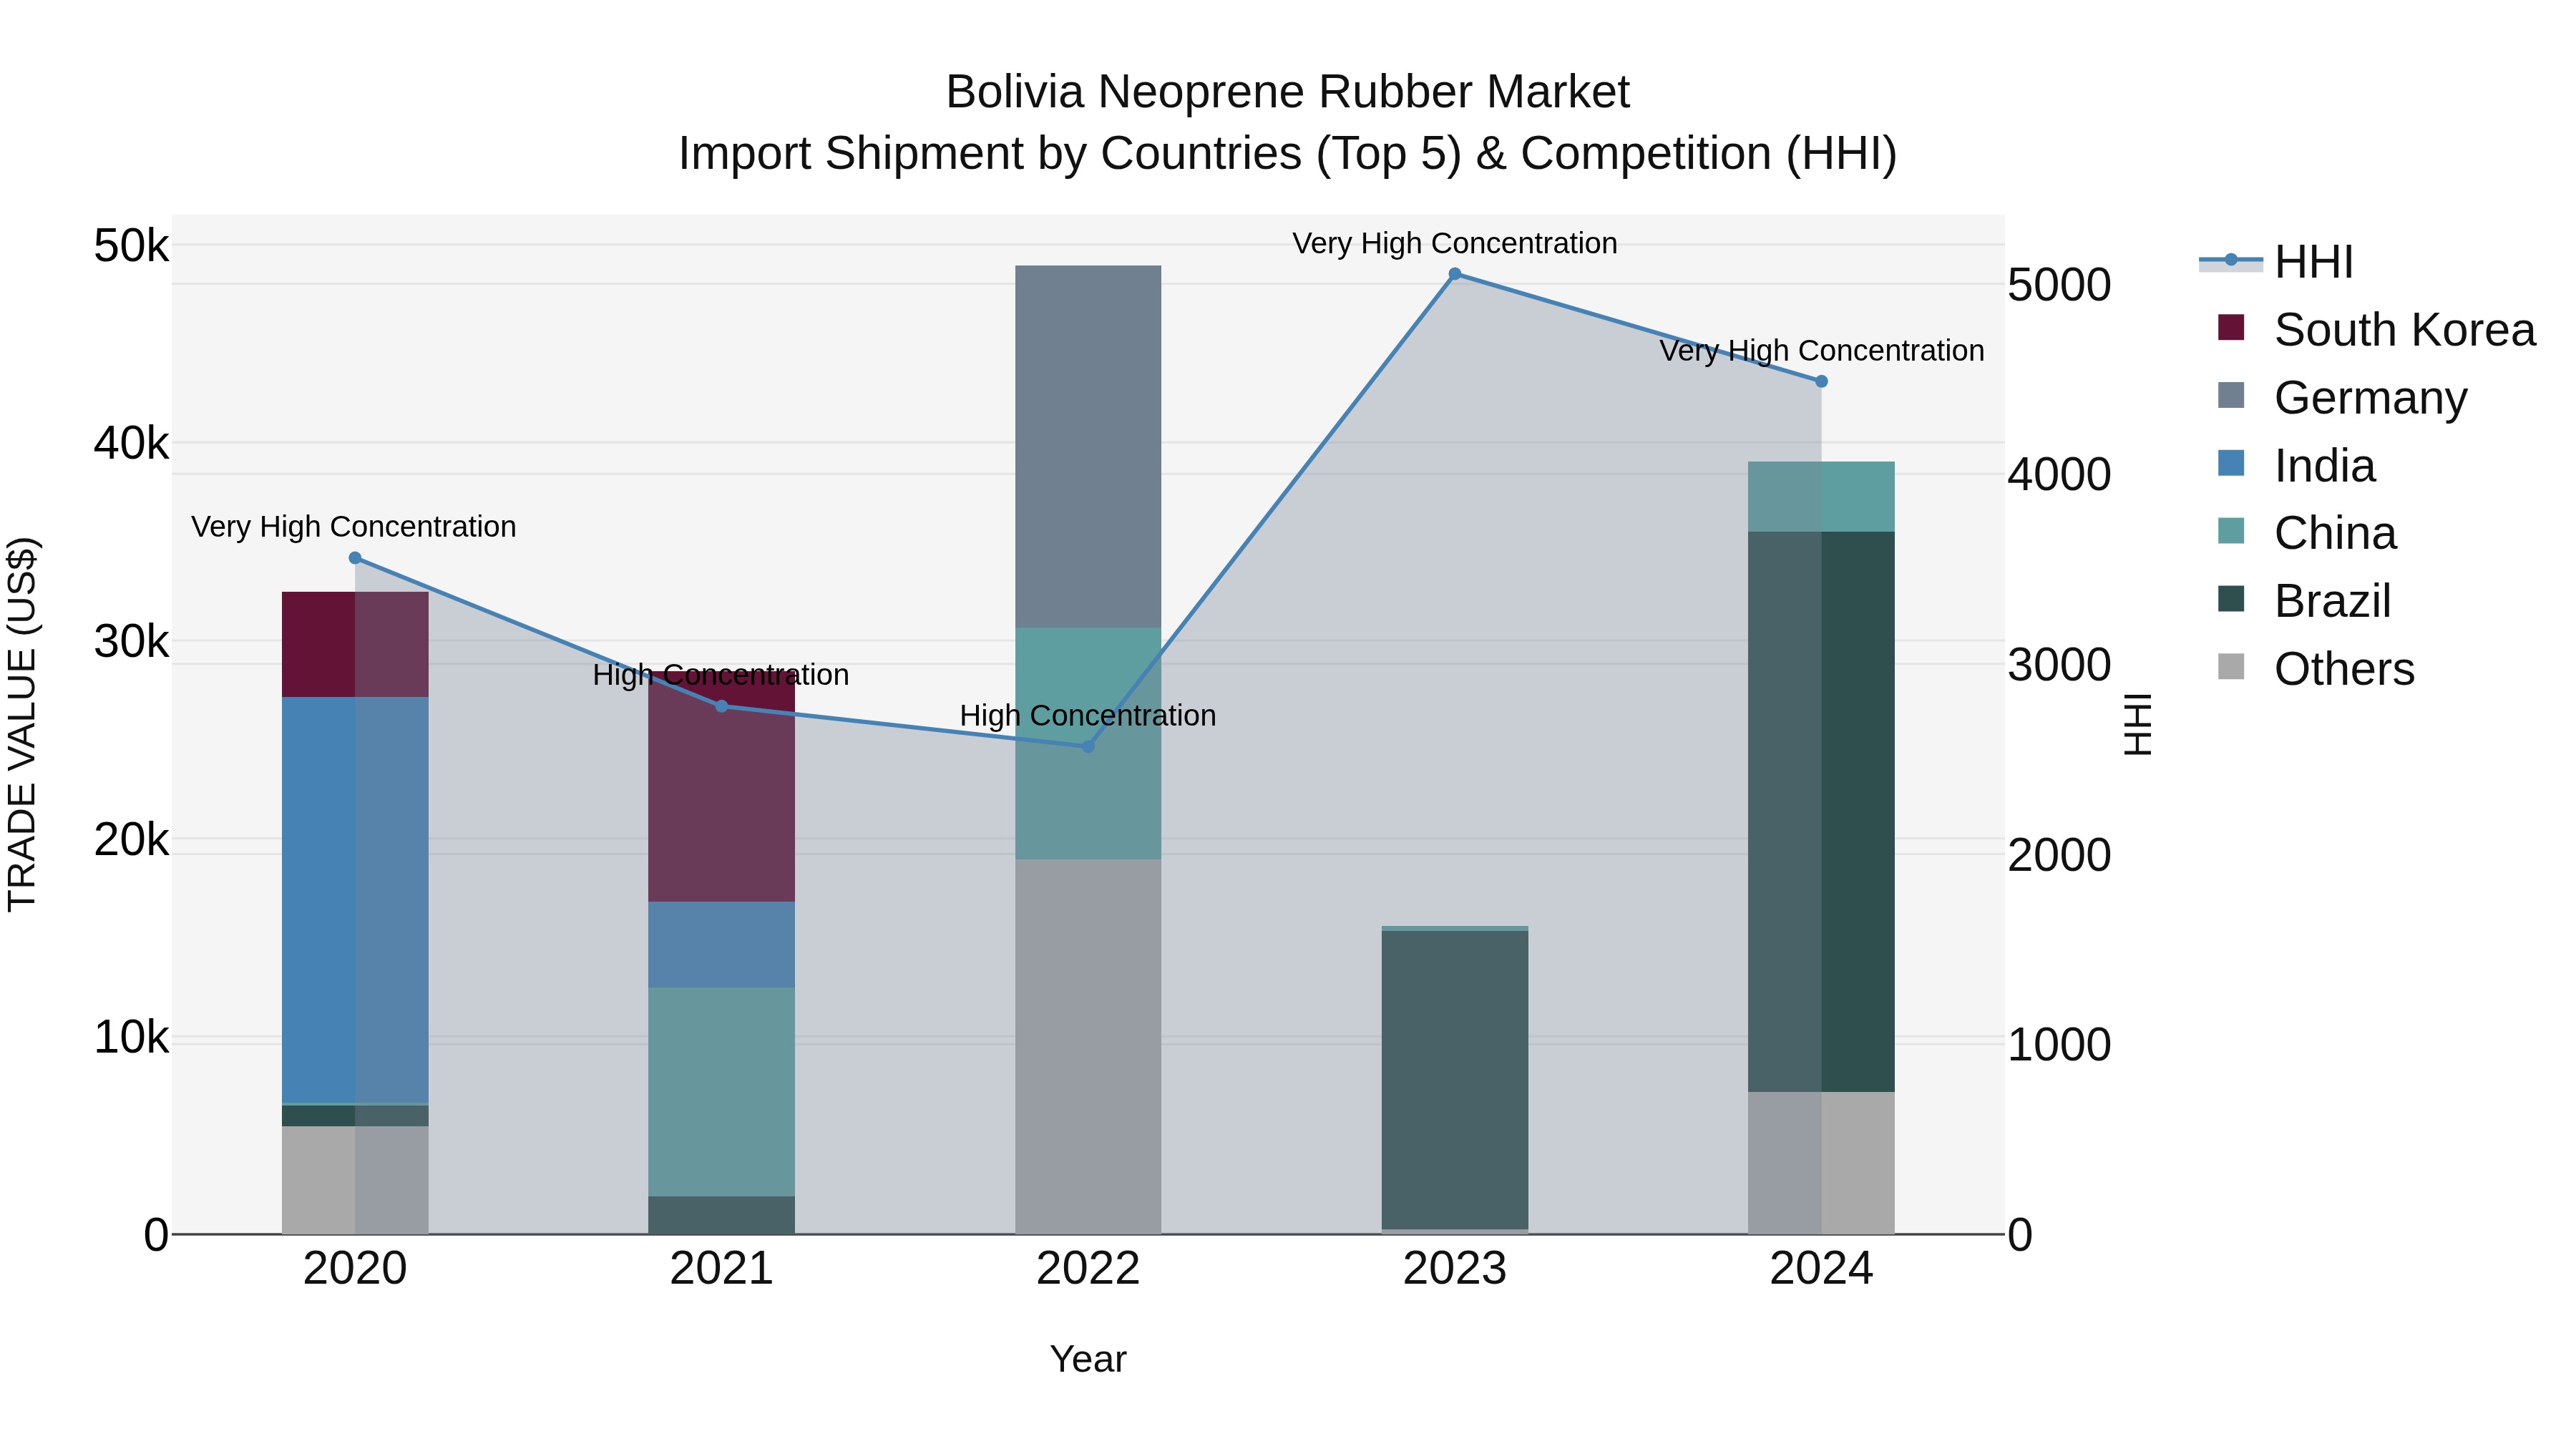The width and height of the screenshot is (2576, 1449).
Task: Toggle China legend entry
Action: click(2306, 533)
